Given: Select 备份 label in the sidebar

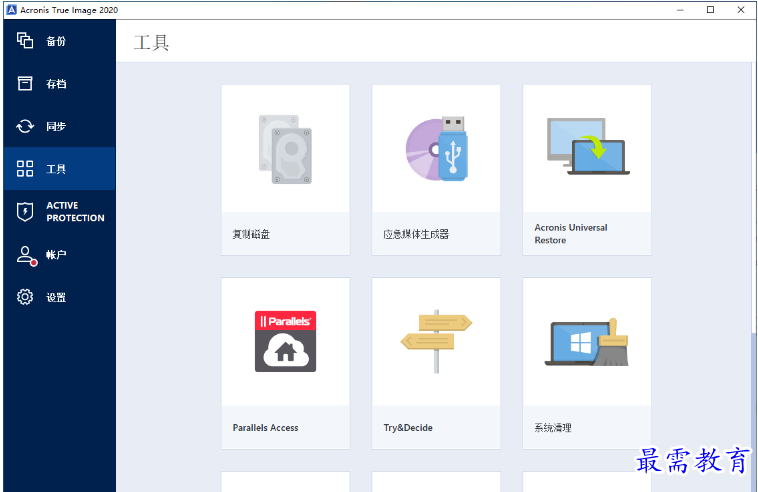Looking at the screenshot, I should [x=56, y=41].
